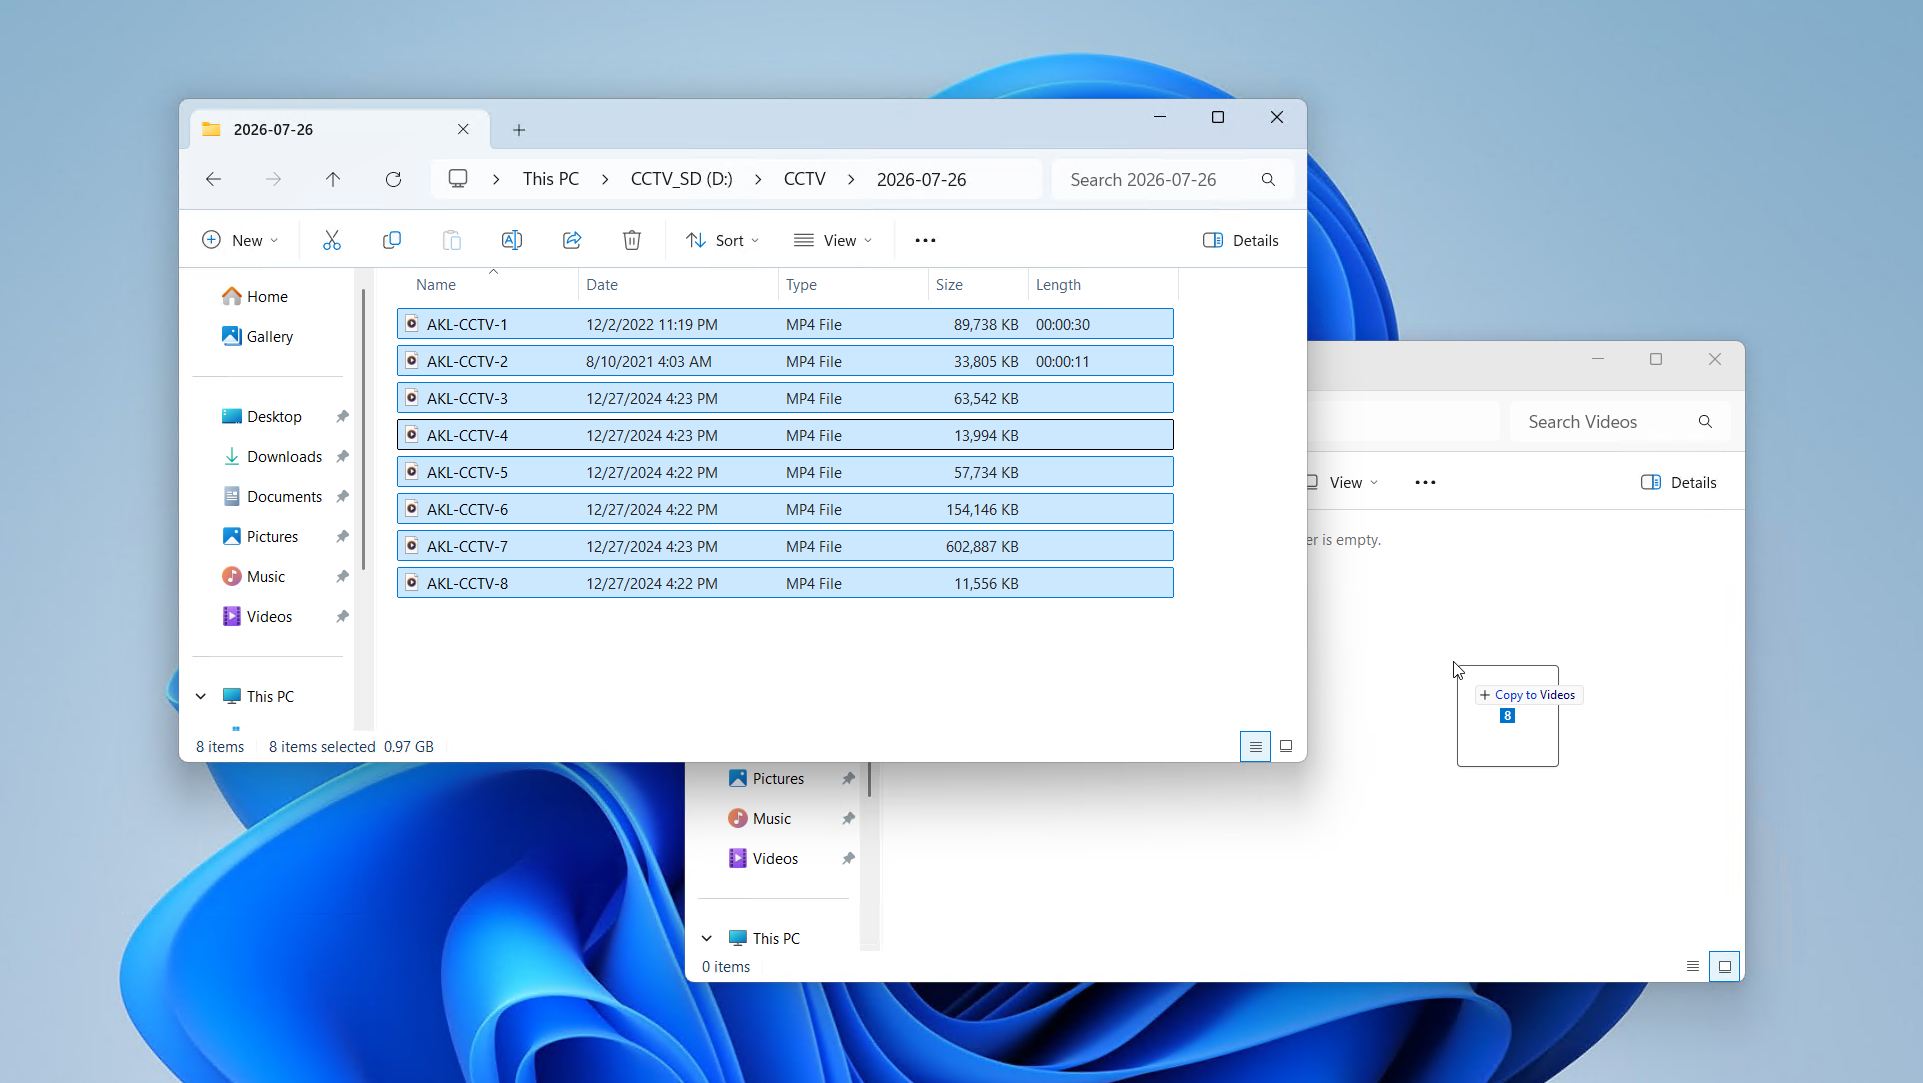Switch front window to large thumbnails view
Image resolution: width=1923 pixels, height=1083 pixels.
pyautogui.click(x=1286, y=747)
